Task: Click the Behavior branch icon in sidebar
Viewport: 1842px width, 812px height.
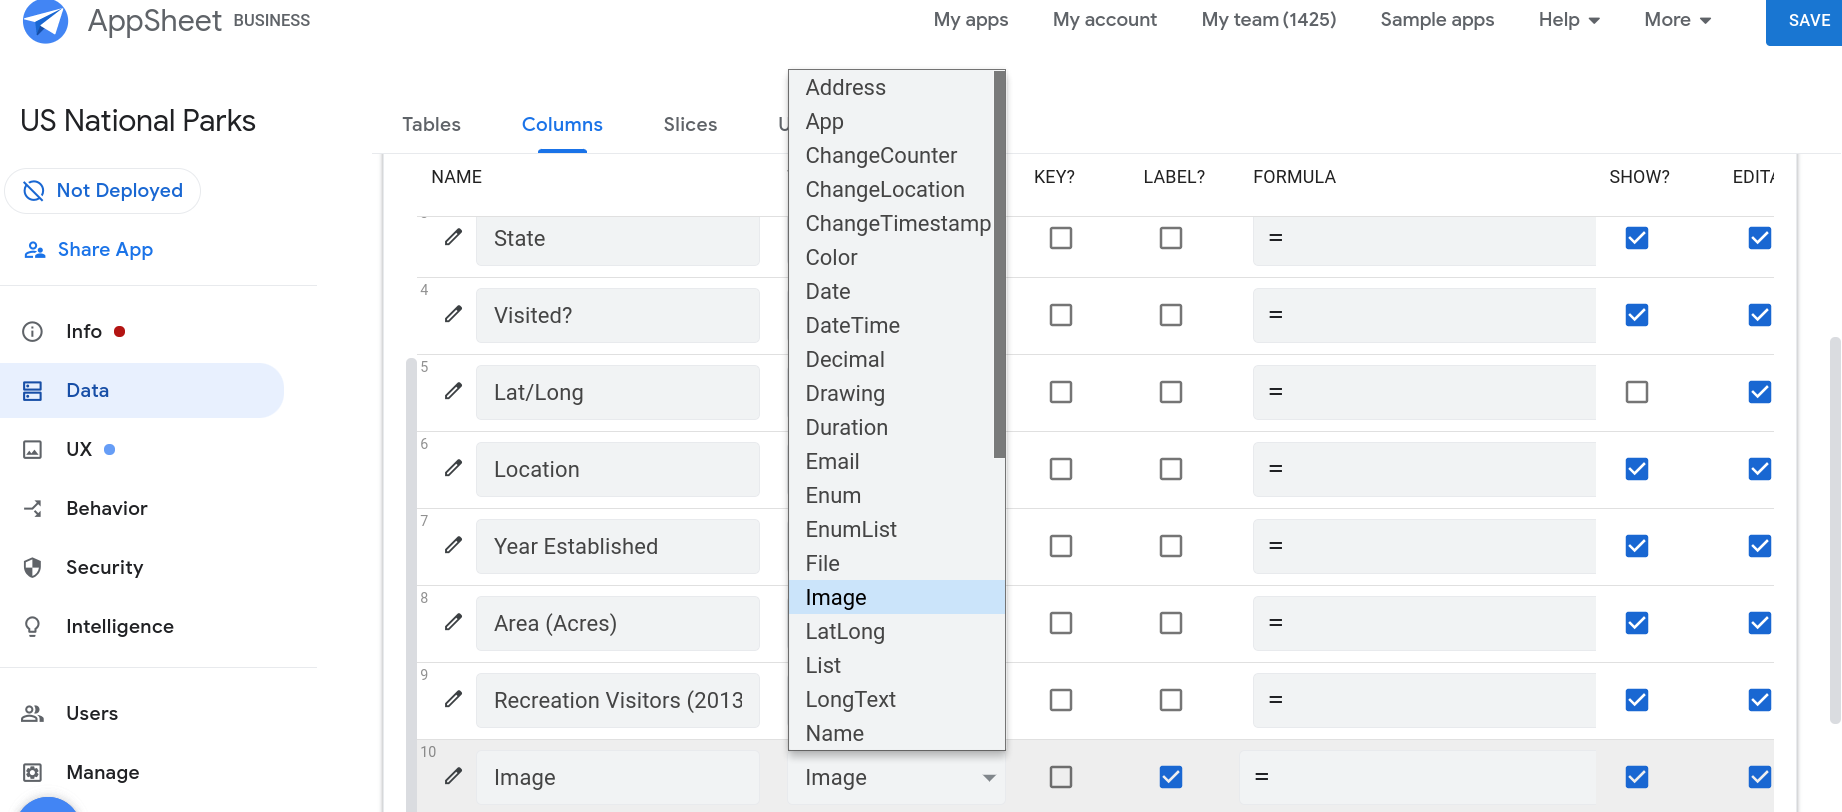Action: coord(33,509)
